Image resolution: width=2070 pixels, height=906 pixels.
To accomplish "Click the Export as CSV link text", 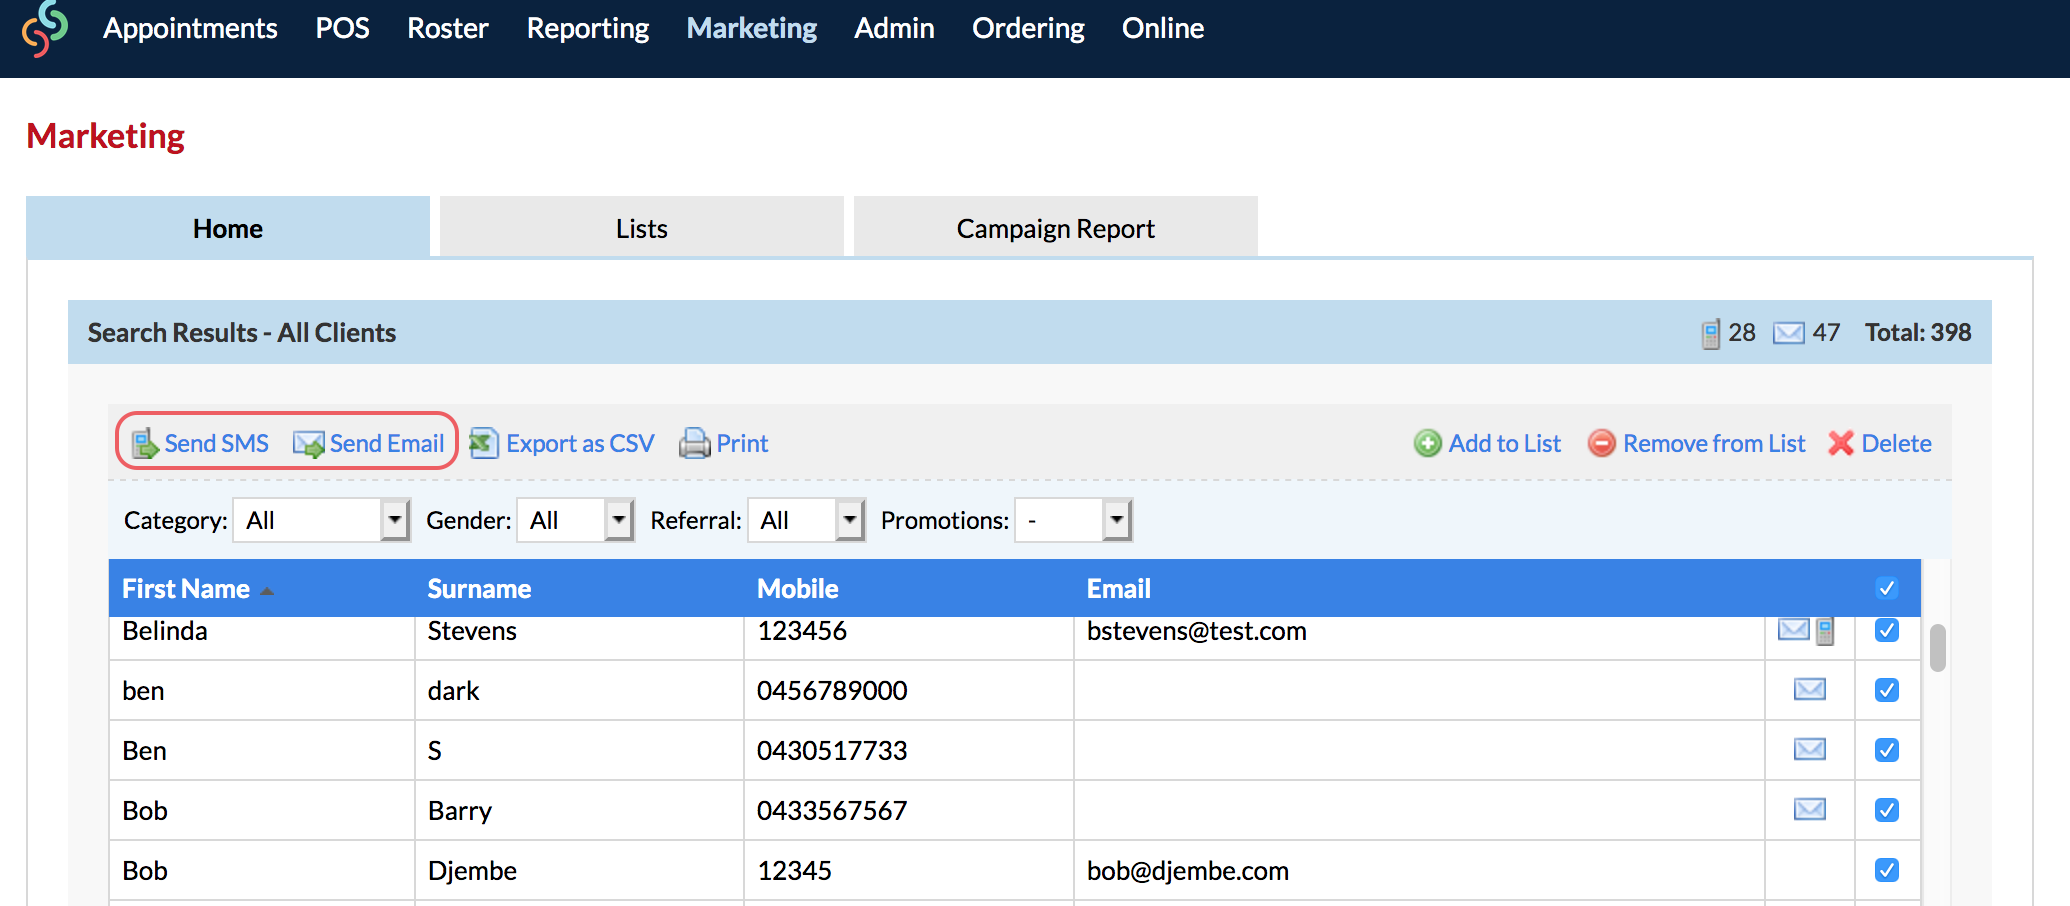I will [x=580, y=443].
